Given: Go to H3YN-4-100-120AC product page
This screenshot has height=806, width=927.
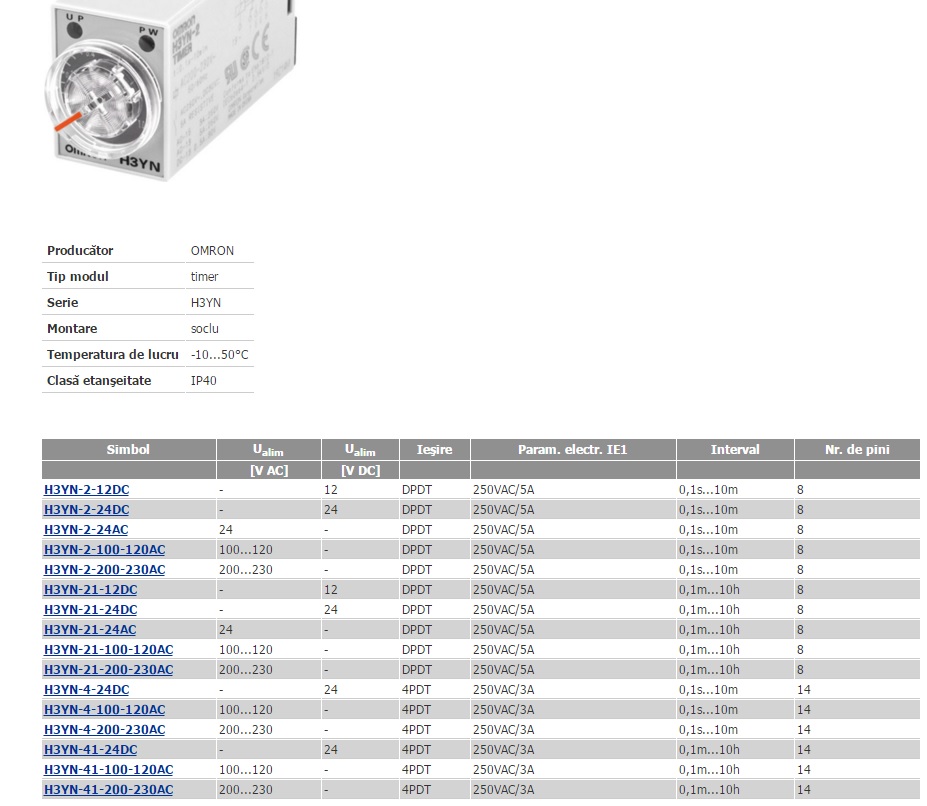Looking at the screenshot, I should [104, 710].
